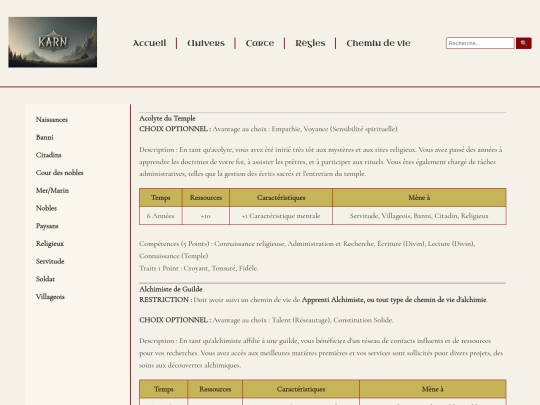Select Naissances in the sidebar
The height and width of the screenshot is (405, 540).
pos(52,120)
